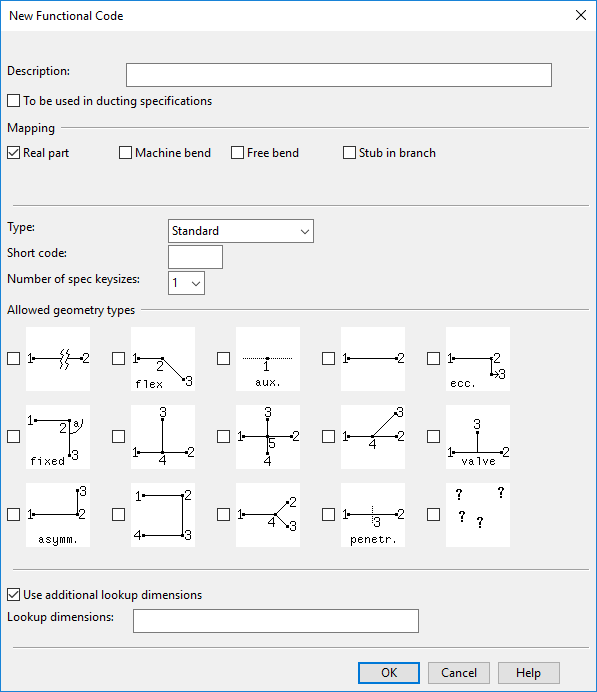Click the aux. geometry type icon
This screenshot has width=597, height=692.
(268, 359)
